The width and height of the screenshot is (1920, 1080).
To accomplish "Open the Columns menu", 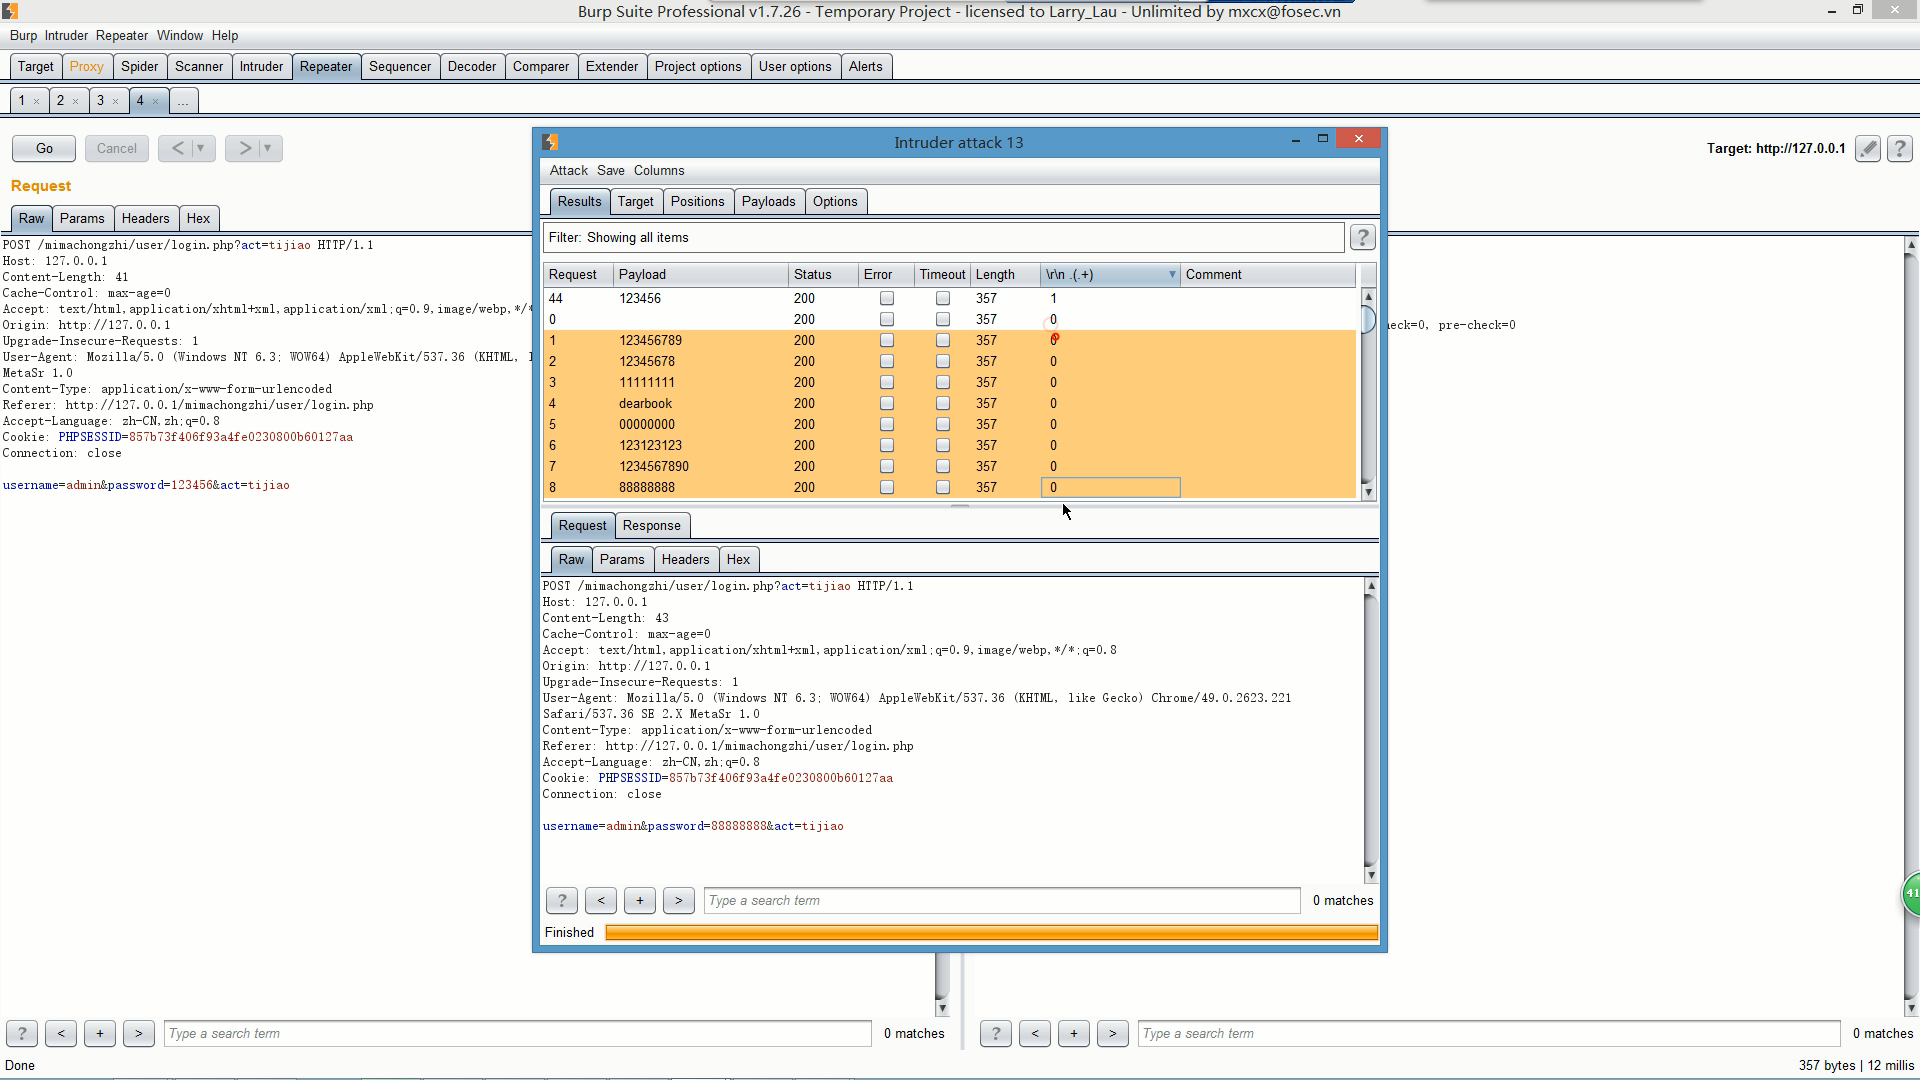I will point(659,170).
